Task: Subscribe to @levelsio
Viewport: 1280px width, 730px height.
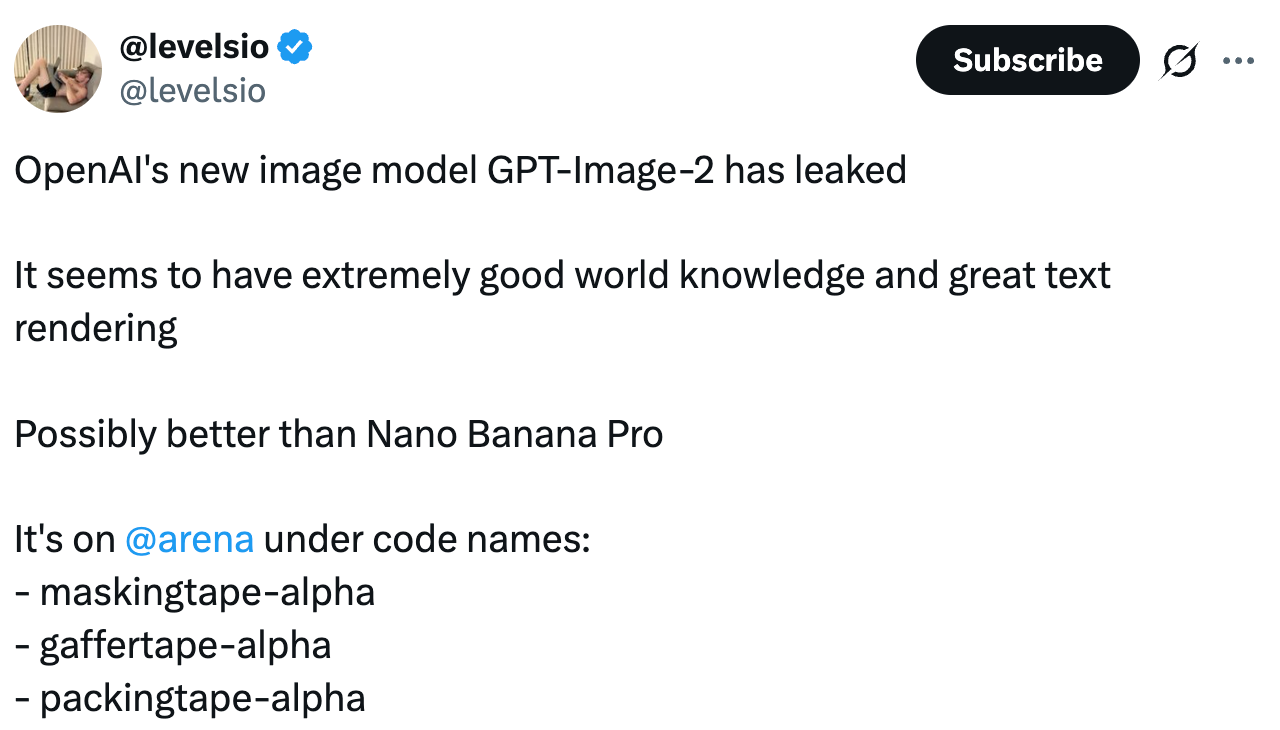Action: (x=1027, y=60)
